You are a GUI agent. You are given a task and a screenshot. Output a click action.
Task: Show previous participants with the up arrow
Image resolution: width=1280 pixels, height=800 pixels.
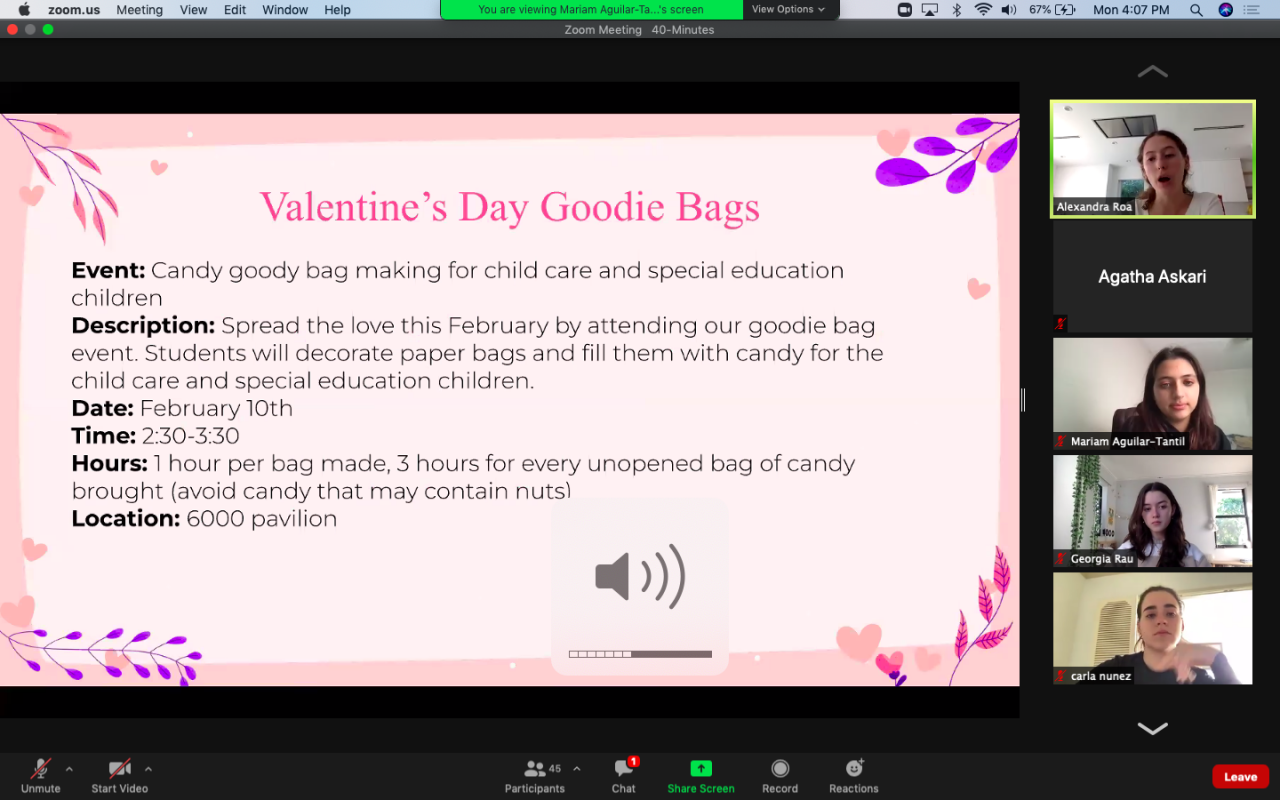click(x=1152, y=71)
